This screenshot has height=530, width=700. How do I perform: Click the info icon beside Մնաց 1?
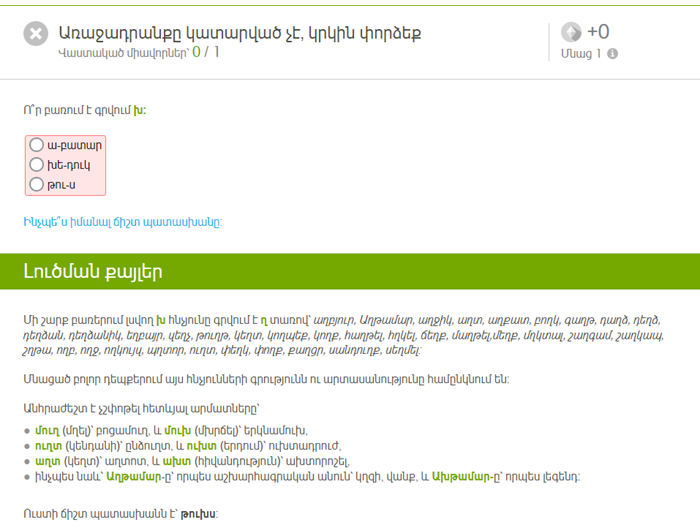(x=612, y=54)
